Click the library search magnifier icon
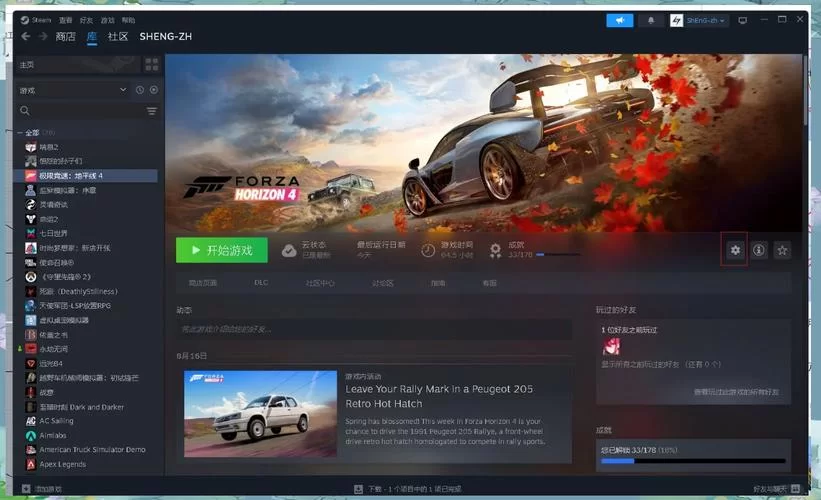The image size is (821, 500). 25,110
